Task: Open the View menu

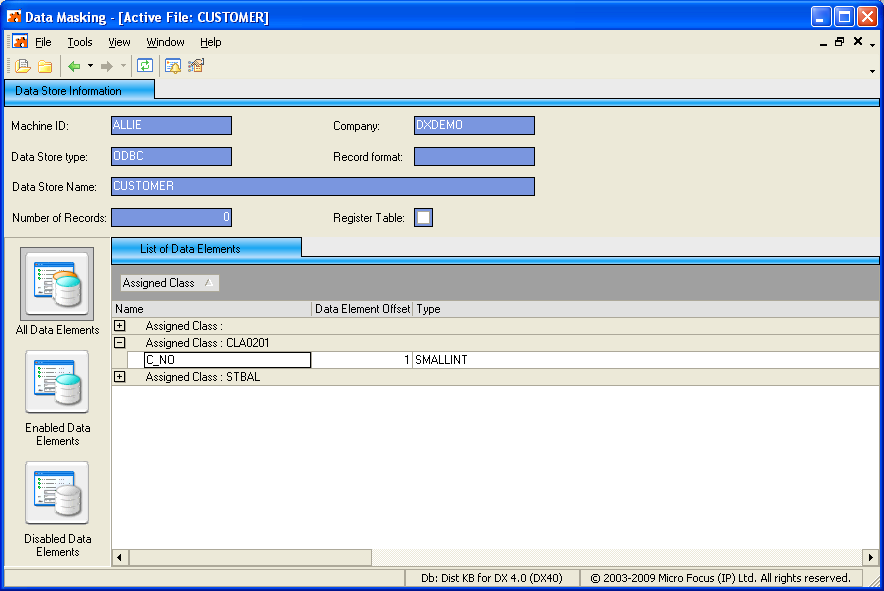Action: pos(119,42)
